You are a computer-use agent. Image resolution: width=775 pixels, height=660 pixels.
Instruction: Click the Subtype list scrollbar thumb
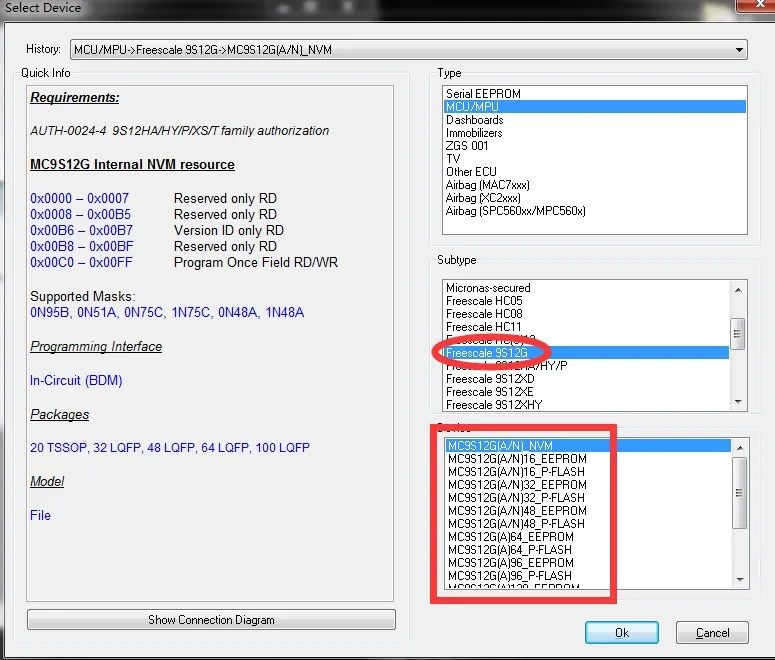[737, 334]
